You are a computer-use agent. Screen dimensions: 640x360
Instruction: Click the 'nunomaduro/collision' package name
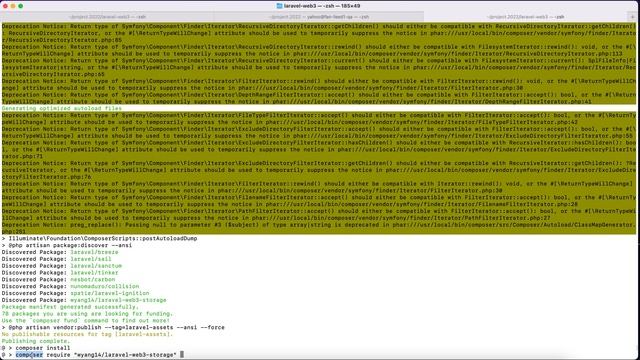[x=104, y=286]
